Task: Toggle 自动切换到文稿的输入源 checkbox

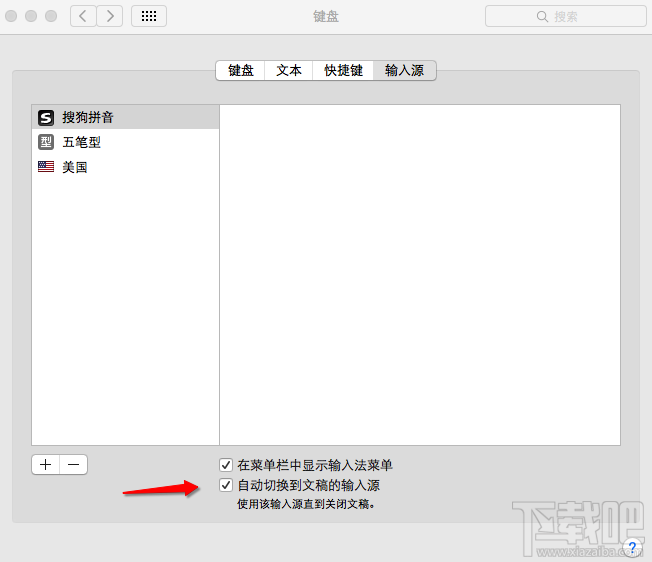Action: point(226,485)
